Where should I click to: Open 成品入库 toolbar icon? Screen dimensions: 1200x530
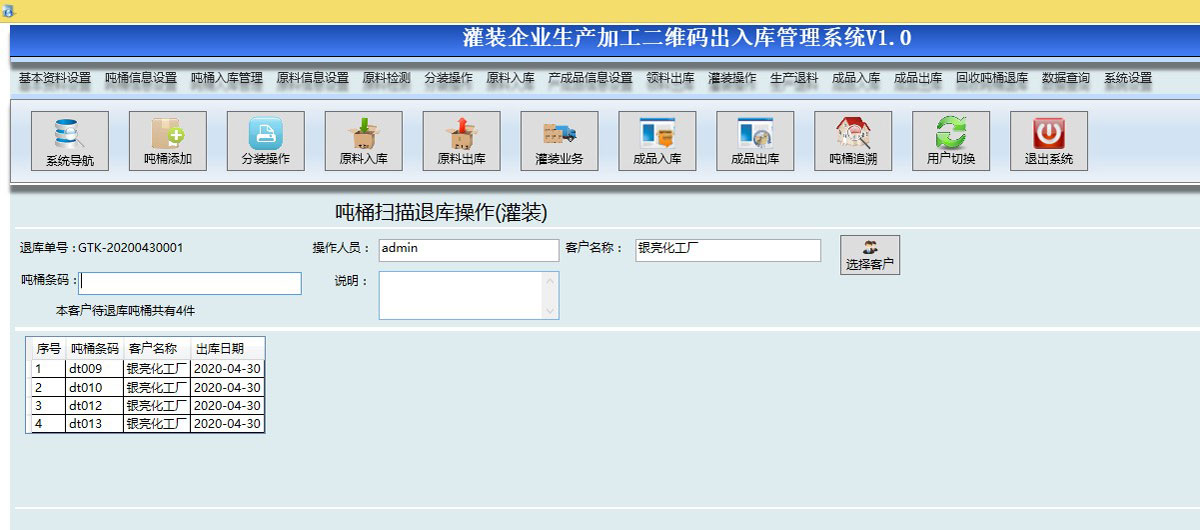[658, 141]
